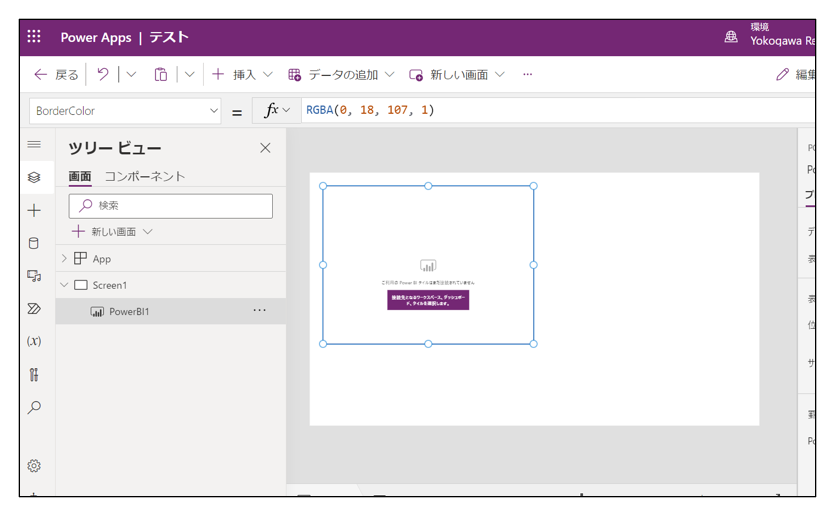Click the top-center resize handle
The height and width of the screenshot is (514, 834).
(x=428, y=186)
